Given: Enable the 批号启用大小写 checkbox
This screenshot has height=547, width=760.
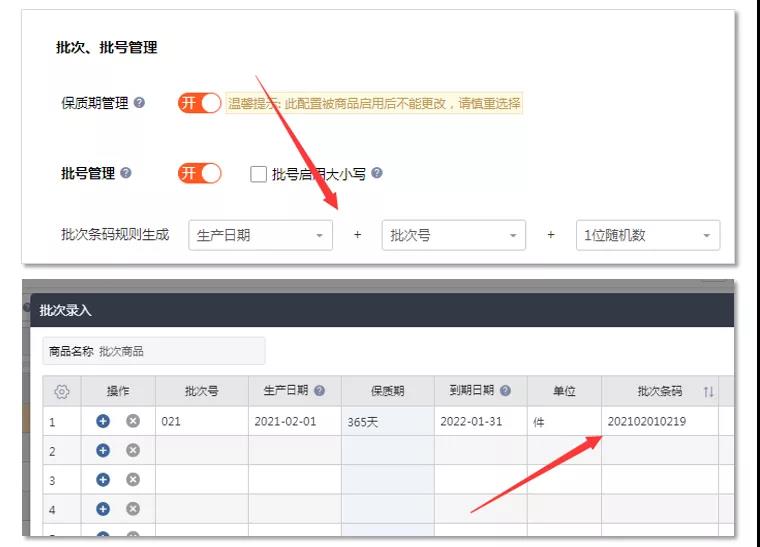Looking at the screenshot, I should tap(259, 174).
